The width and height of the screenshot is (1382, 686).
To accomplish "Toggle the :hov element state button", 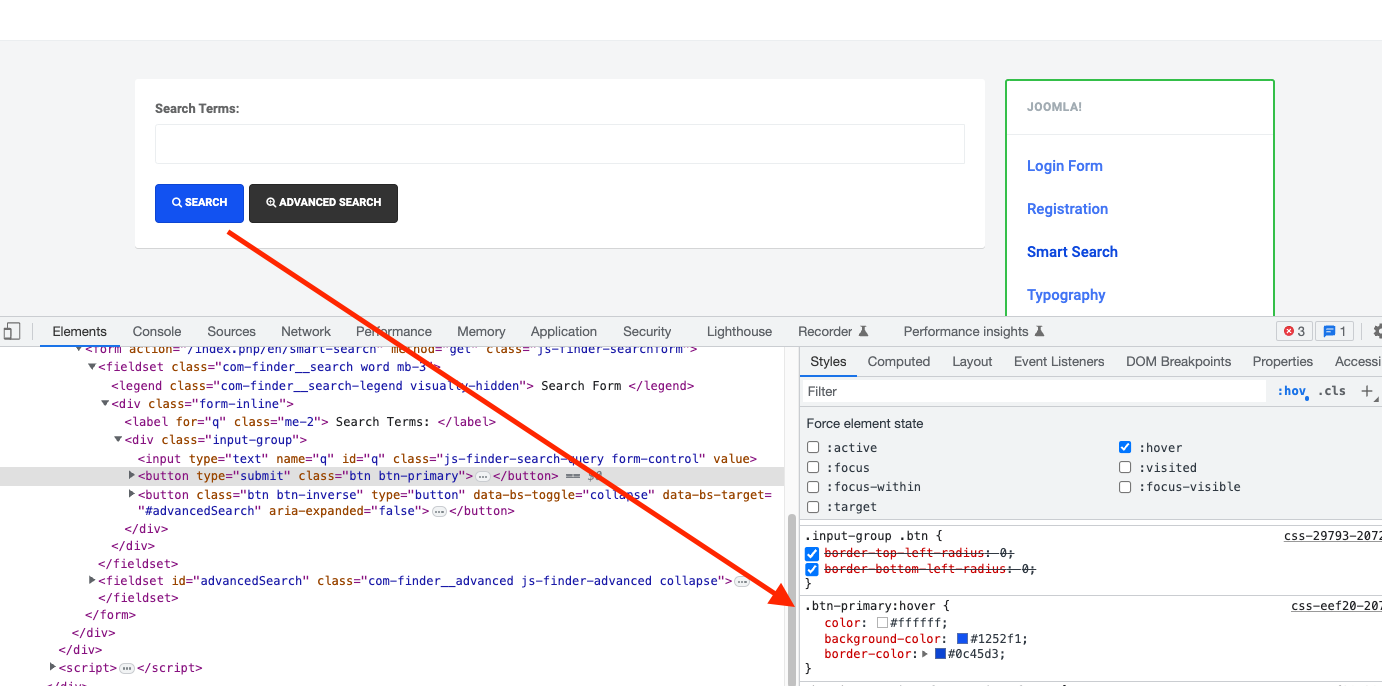I will pyautogui.click(x=1291, y=391).
